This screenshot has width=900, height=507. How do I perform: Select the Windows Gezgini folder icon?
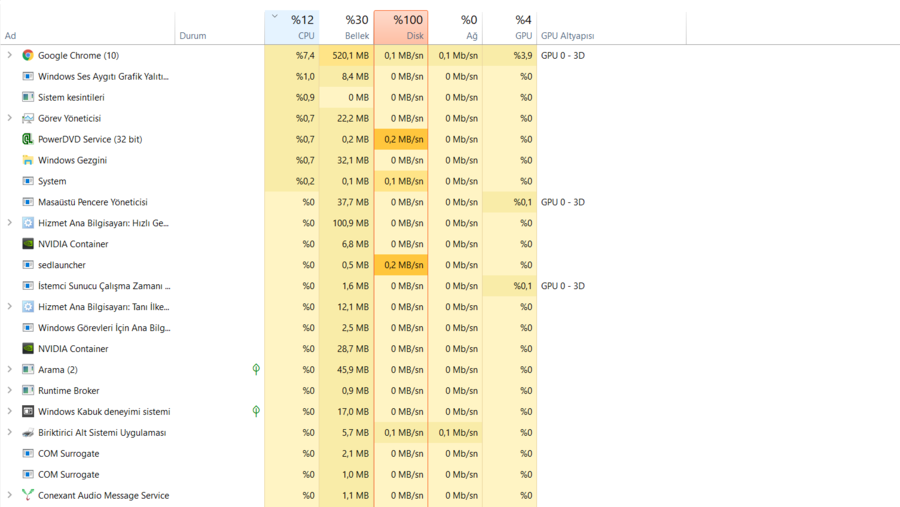click(x=28, y=160)
